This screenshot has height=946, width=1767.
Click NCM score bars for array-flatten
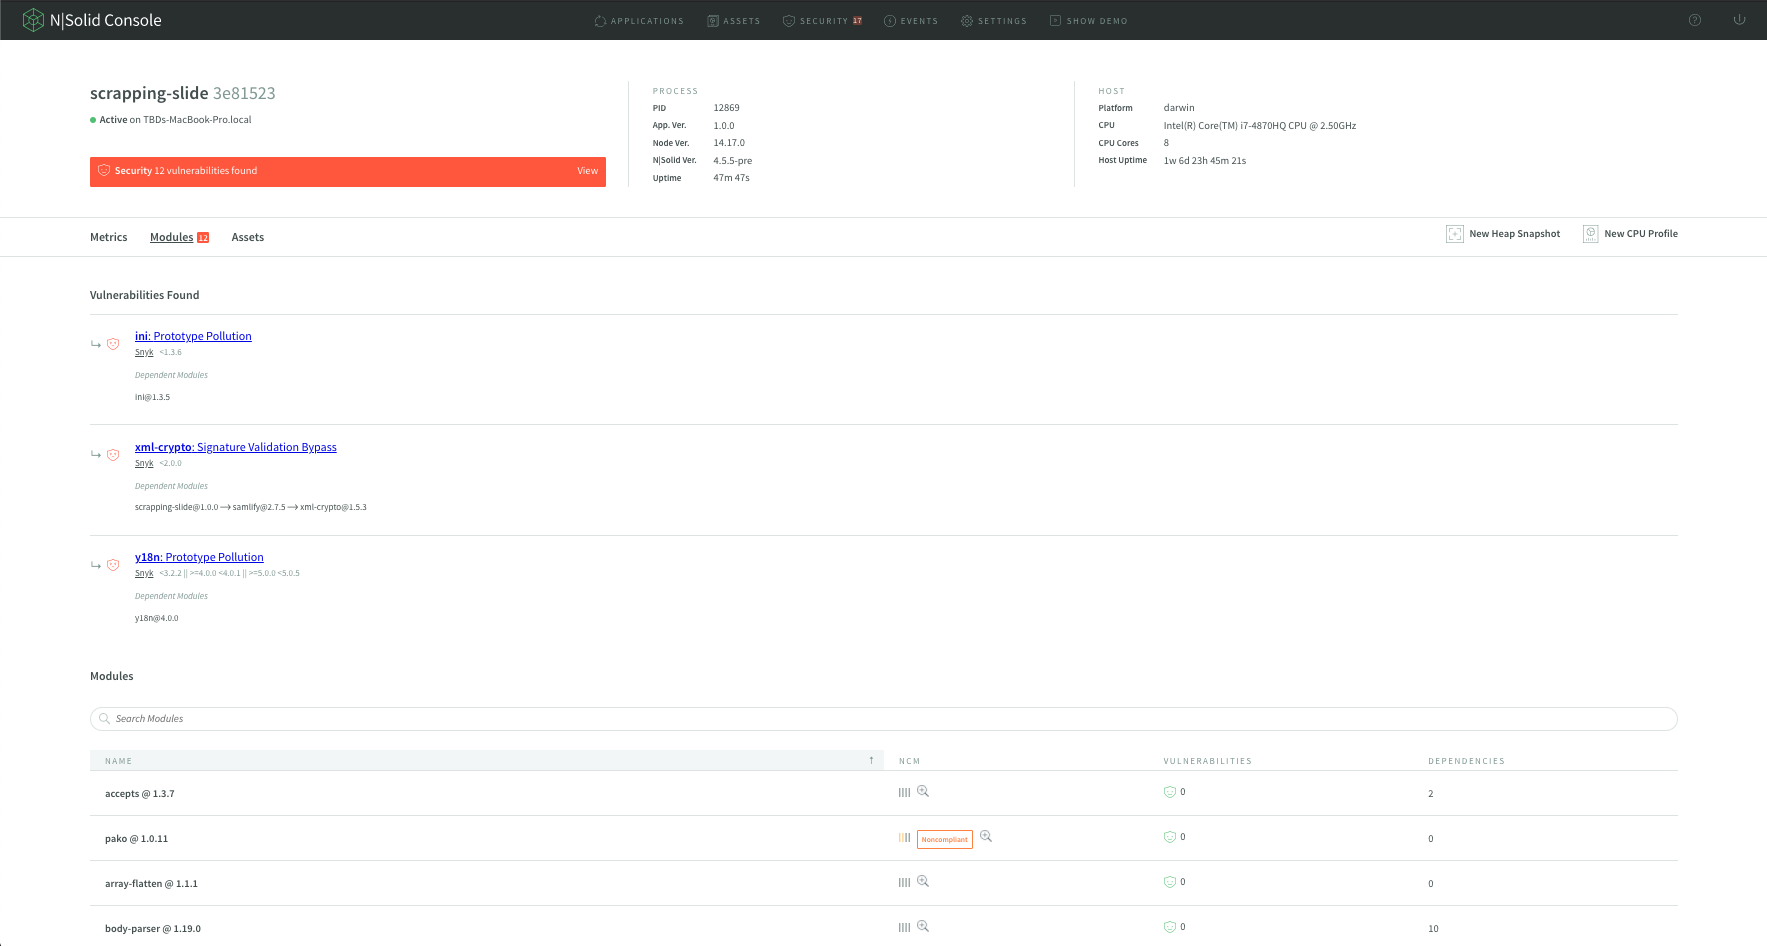tap(904, 882)
